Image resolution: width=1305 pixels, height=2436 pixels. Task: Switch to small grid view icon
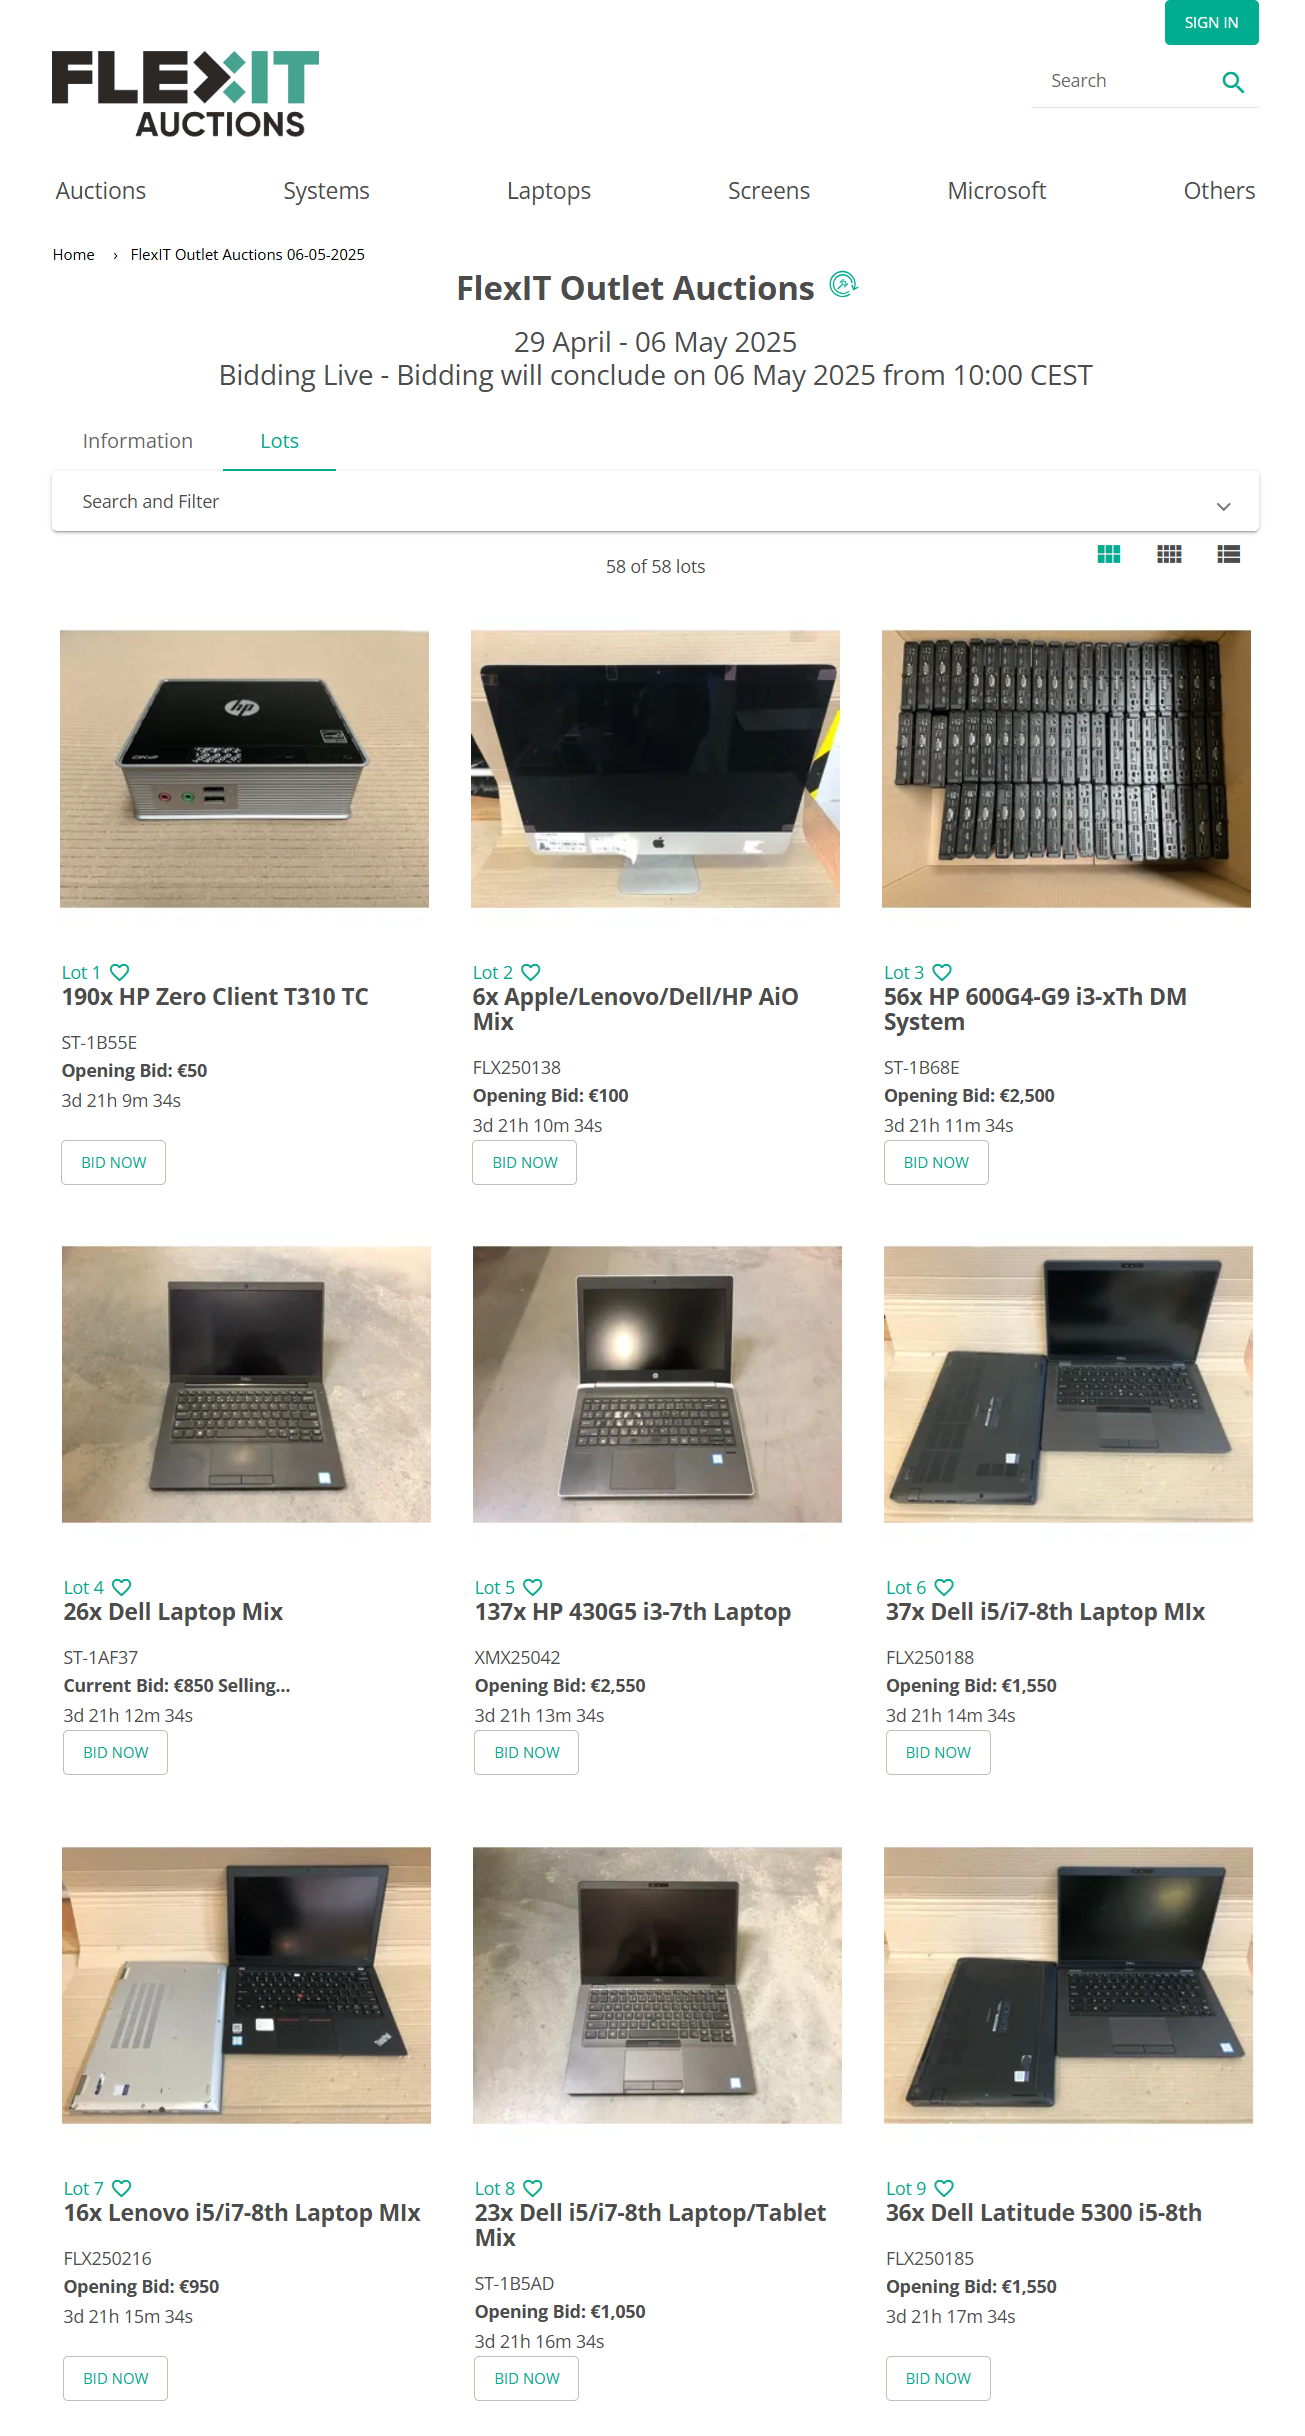(1169, 554)
